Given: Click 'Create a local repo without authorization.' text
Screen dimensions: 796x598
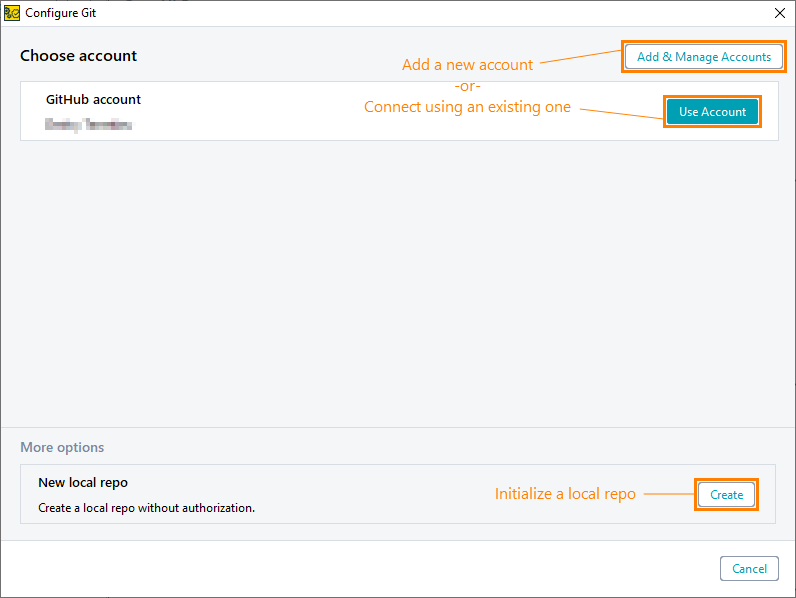Looking at the screenshot, I should pyautogui.click(x=146, y=508).
